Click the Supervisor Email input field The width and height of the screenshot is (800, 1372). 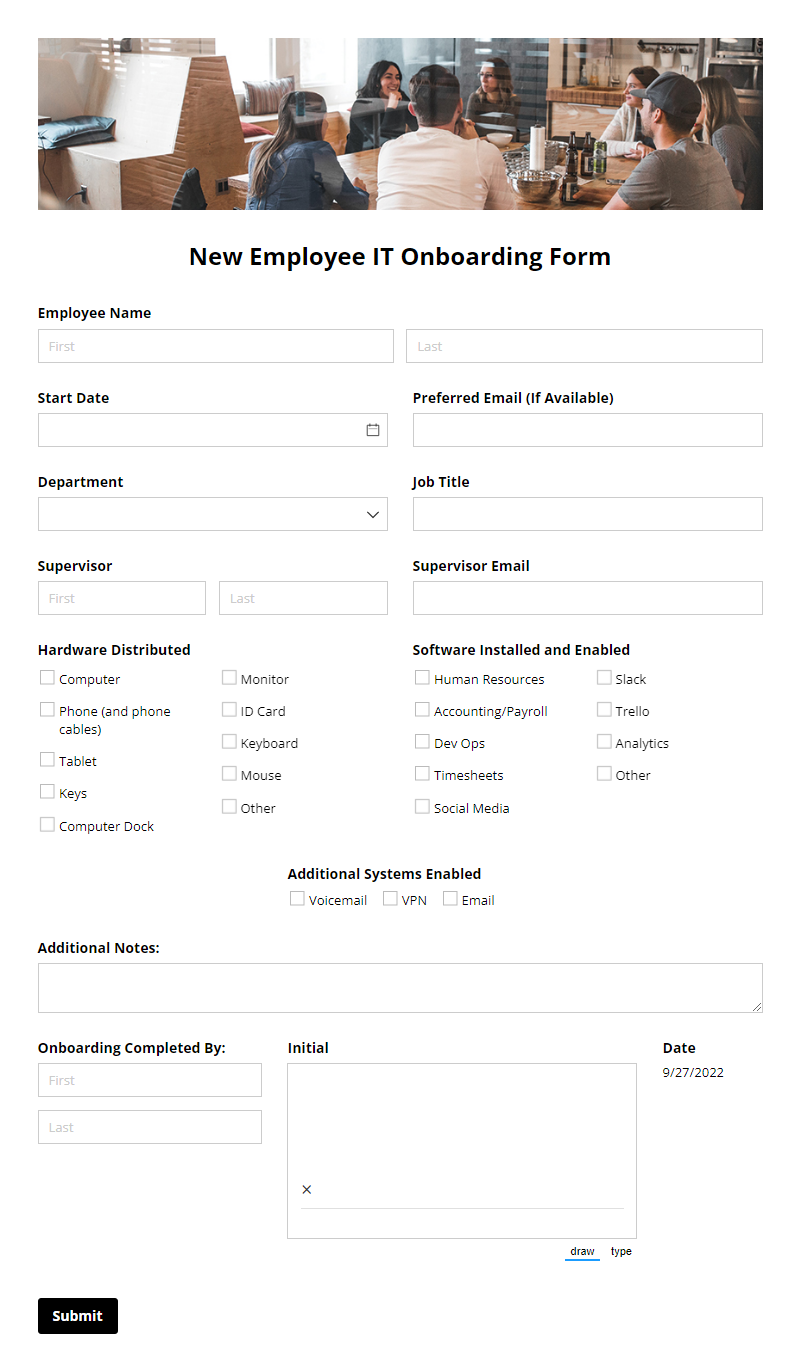pos(587,598)
